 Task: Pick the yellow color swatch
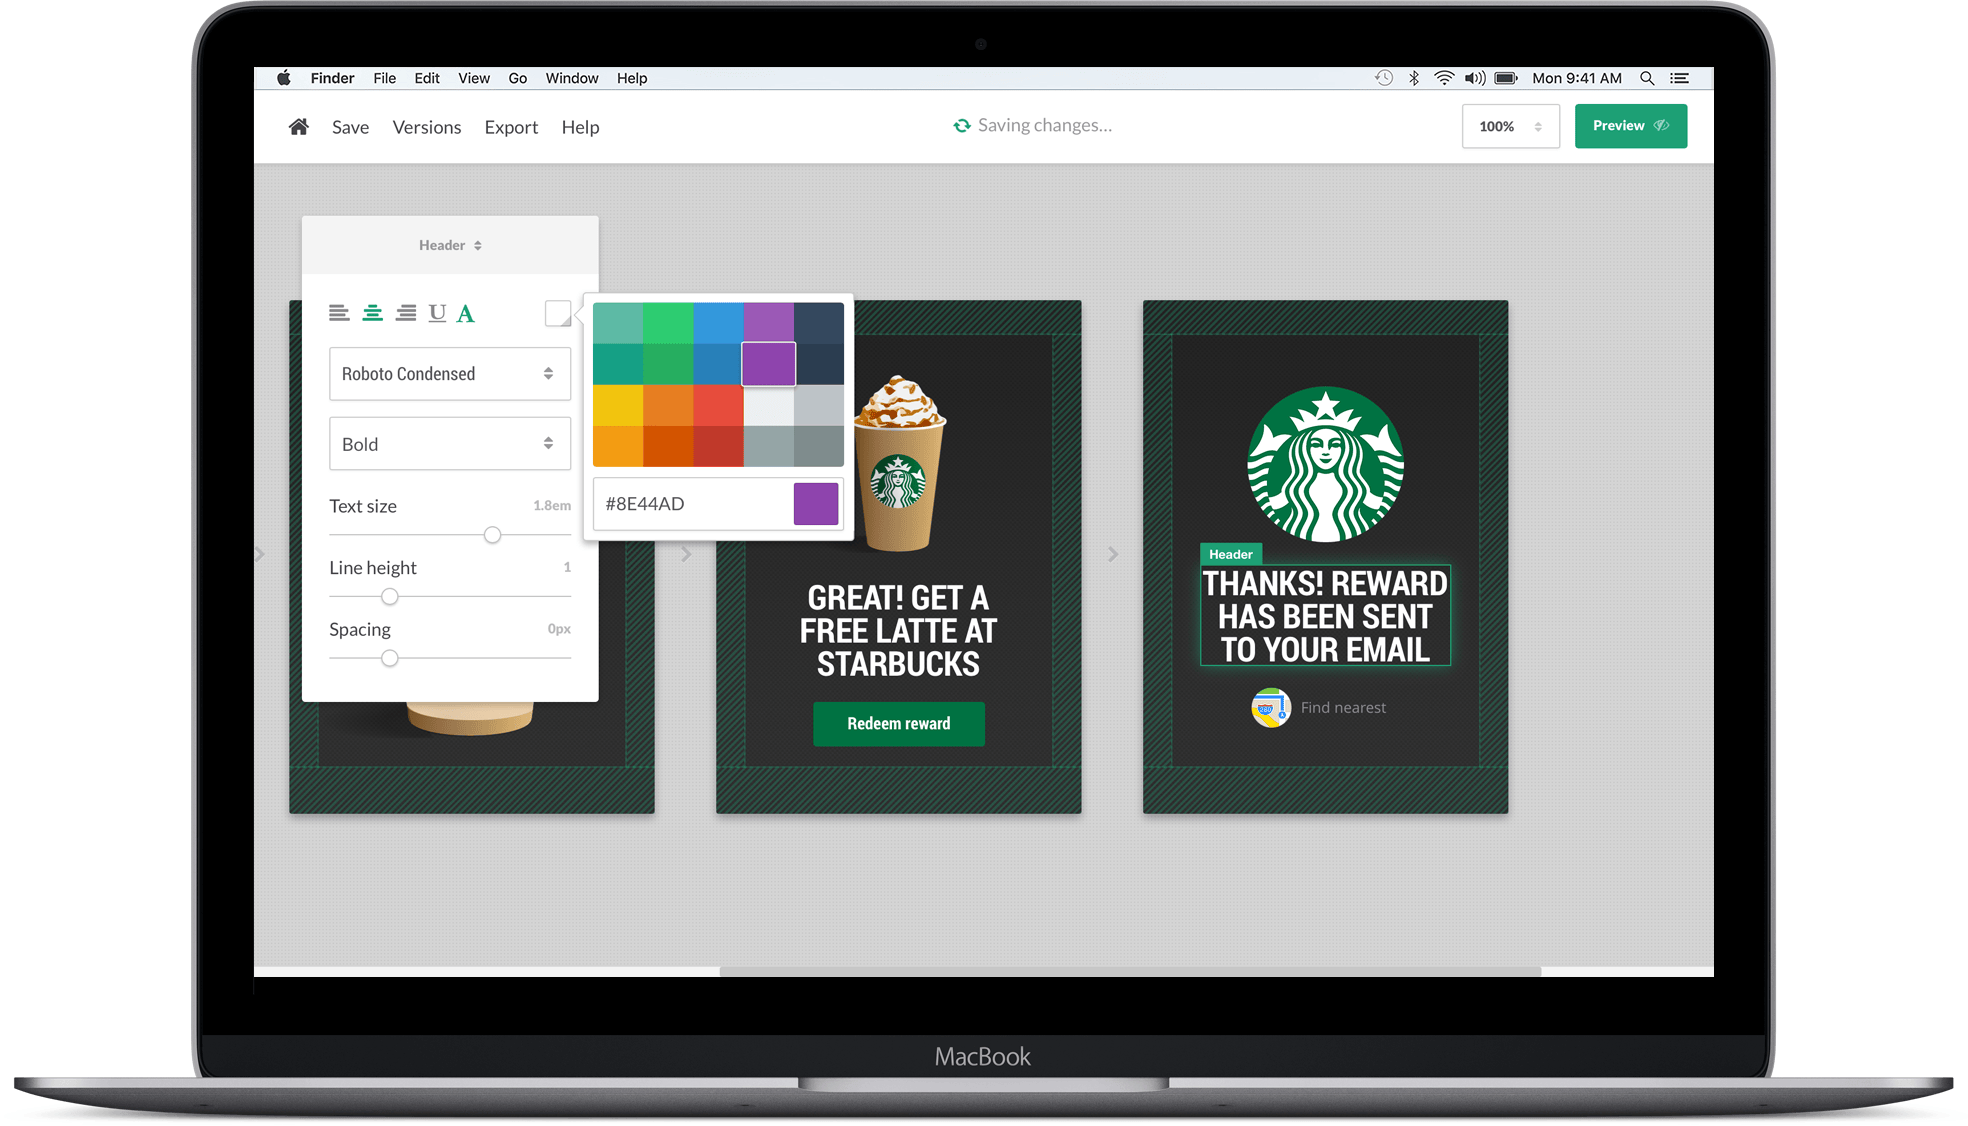[618, 405]
